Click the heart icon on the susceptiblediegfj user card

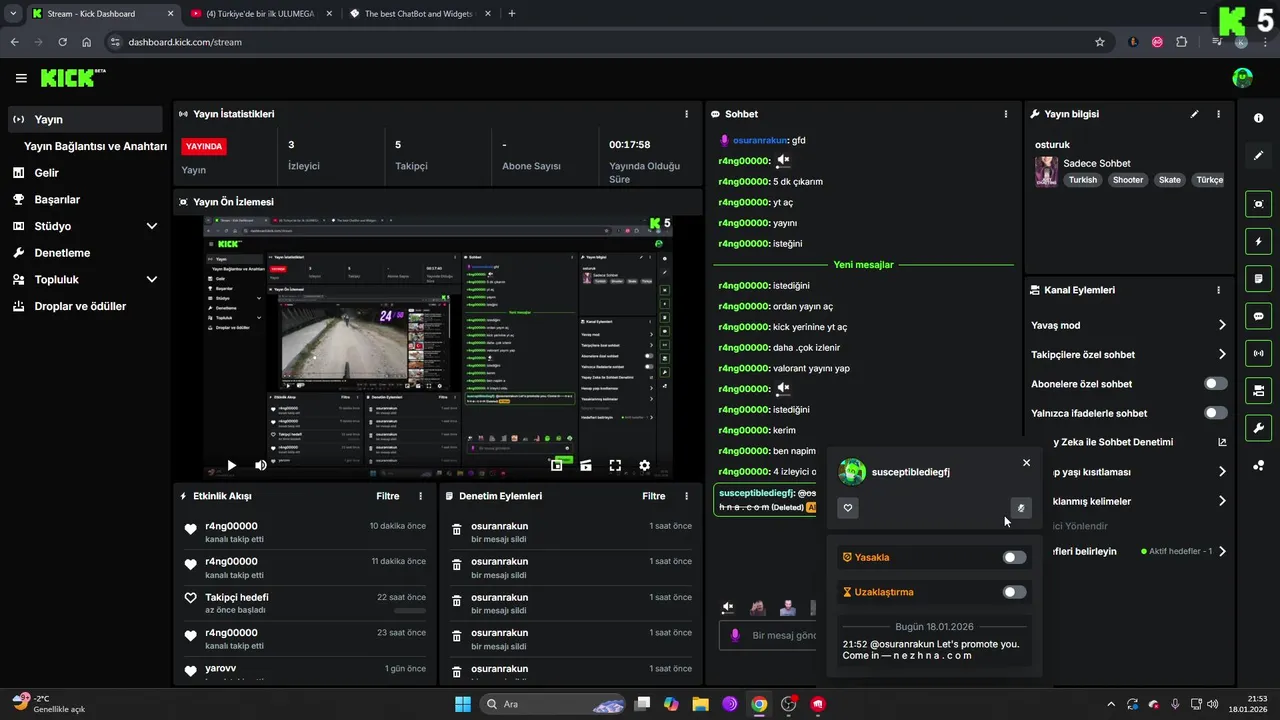(x=848, y=508)
